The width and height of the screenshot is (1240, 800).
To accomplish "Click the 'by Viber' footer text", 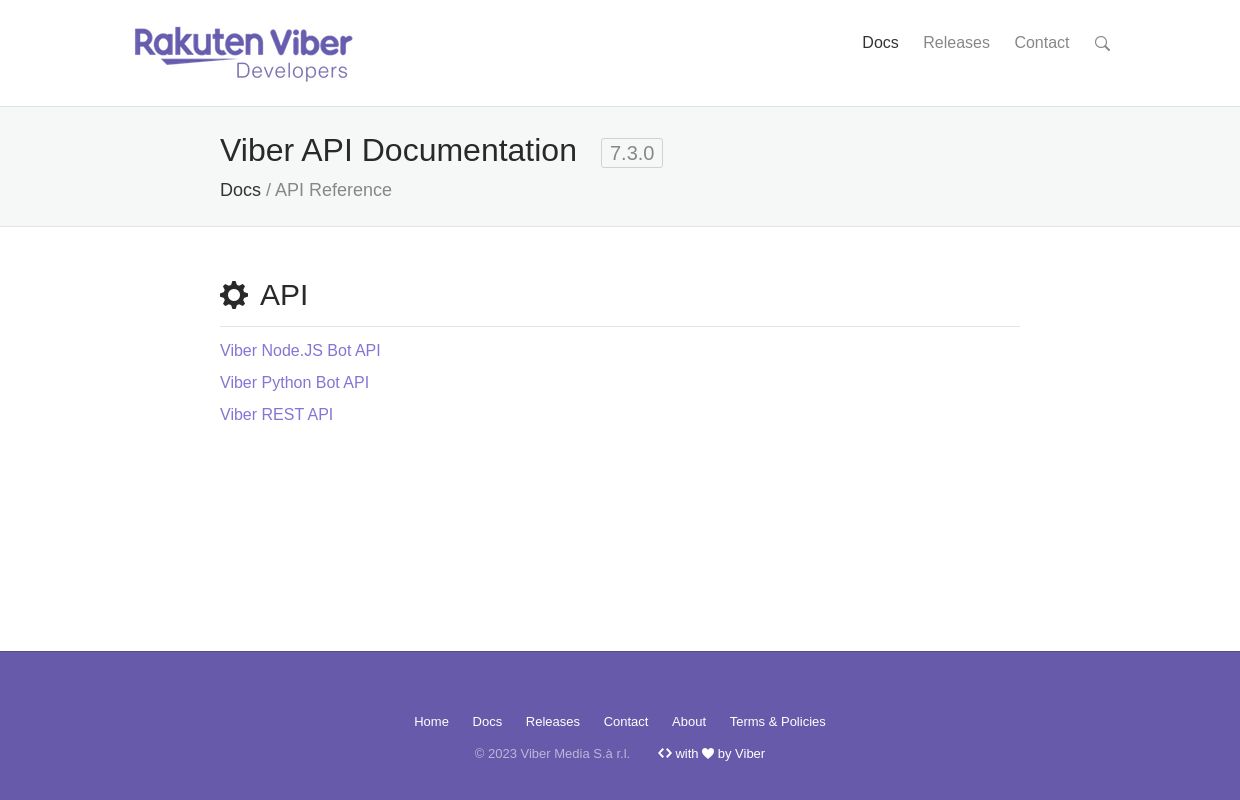I will pos(741,754).
